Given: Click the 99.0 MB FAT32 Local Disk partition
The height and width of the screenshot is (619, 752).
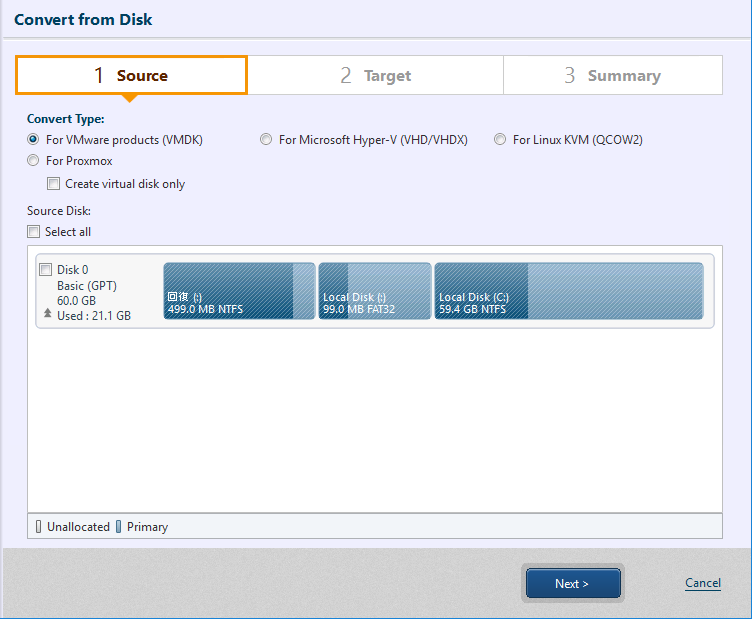Looking at the screenshot, I should (375, 291).
